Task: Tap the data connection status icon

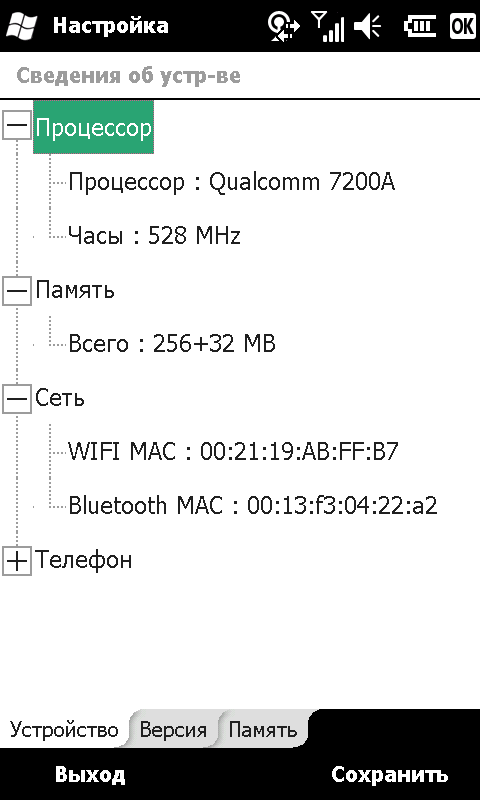Action: coord(284,26)
